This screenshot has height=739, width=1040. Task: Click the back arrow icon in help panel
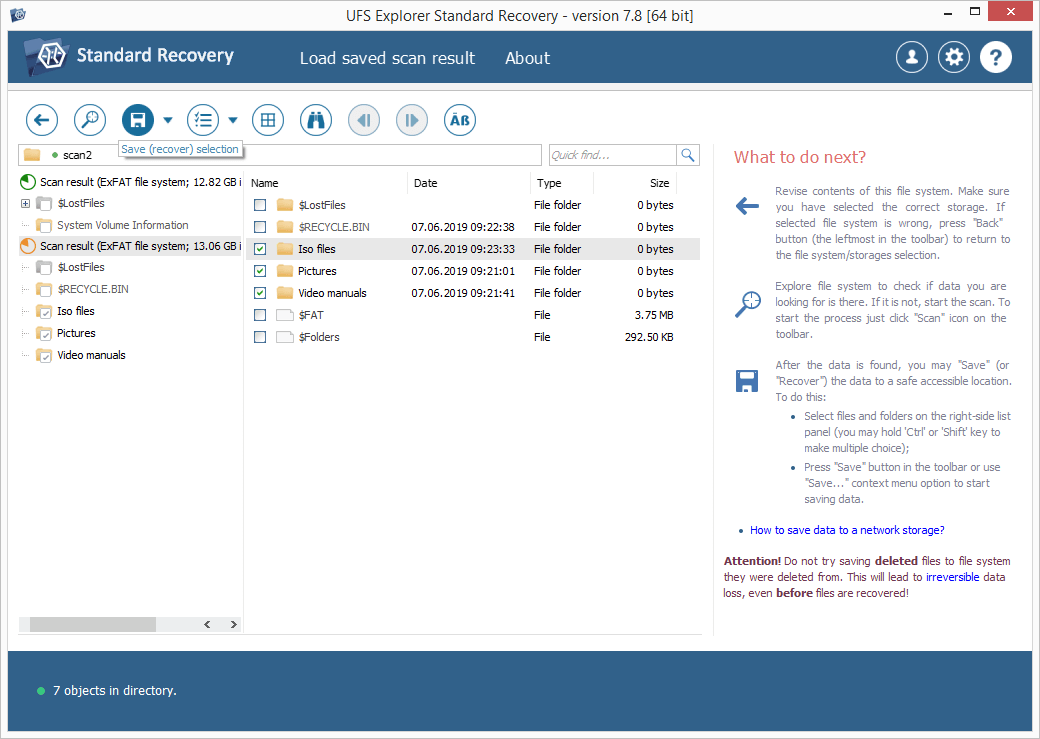pyautogui.click(x=748, y=206)
